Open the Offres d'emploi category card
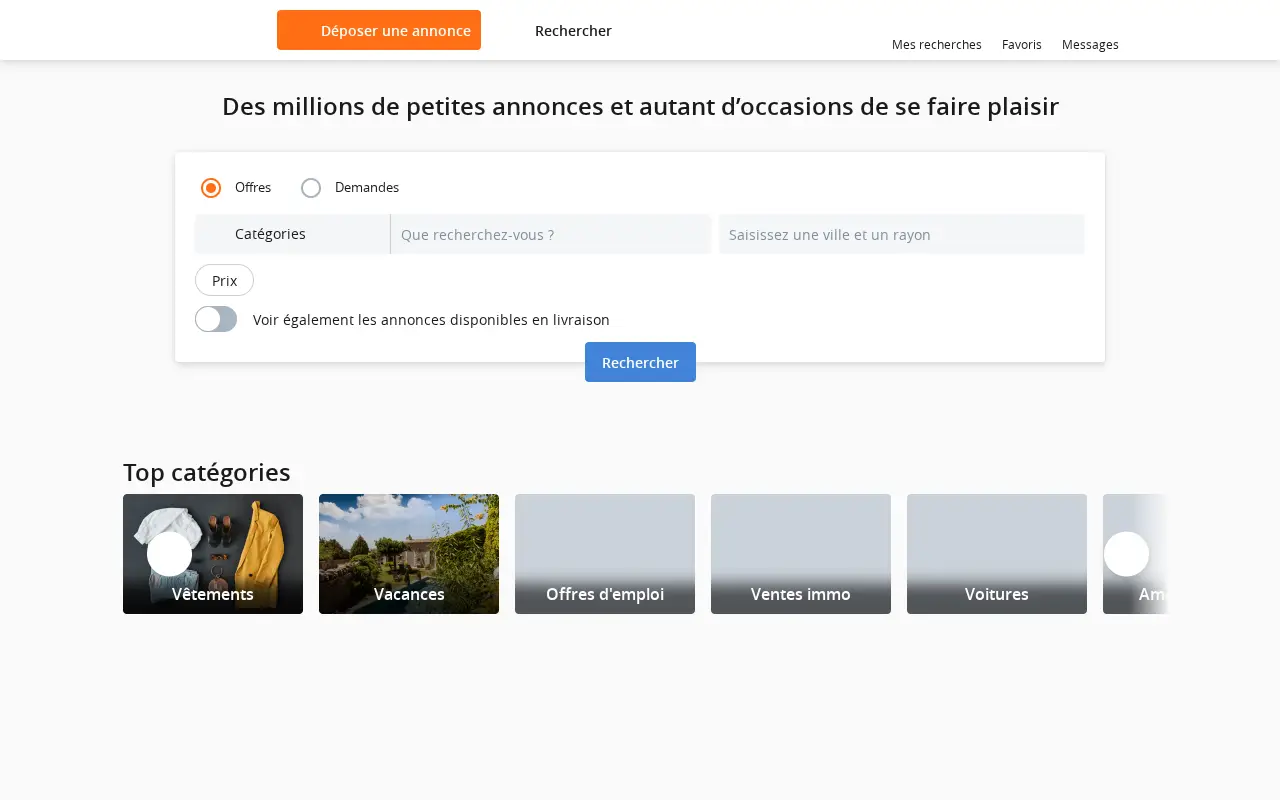 [x=605, y=554]
